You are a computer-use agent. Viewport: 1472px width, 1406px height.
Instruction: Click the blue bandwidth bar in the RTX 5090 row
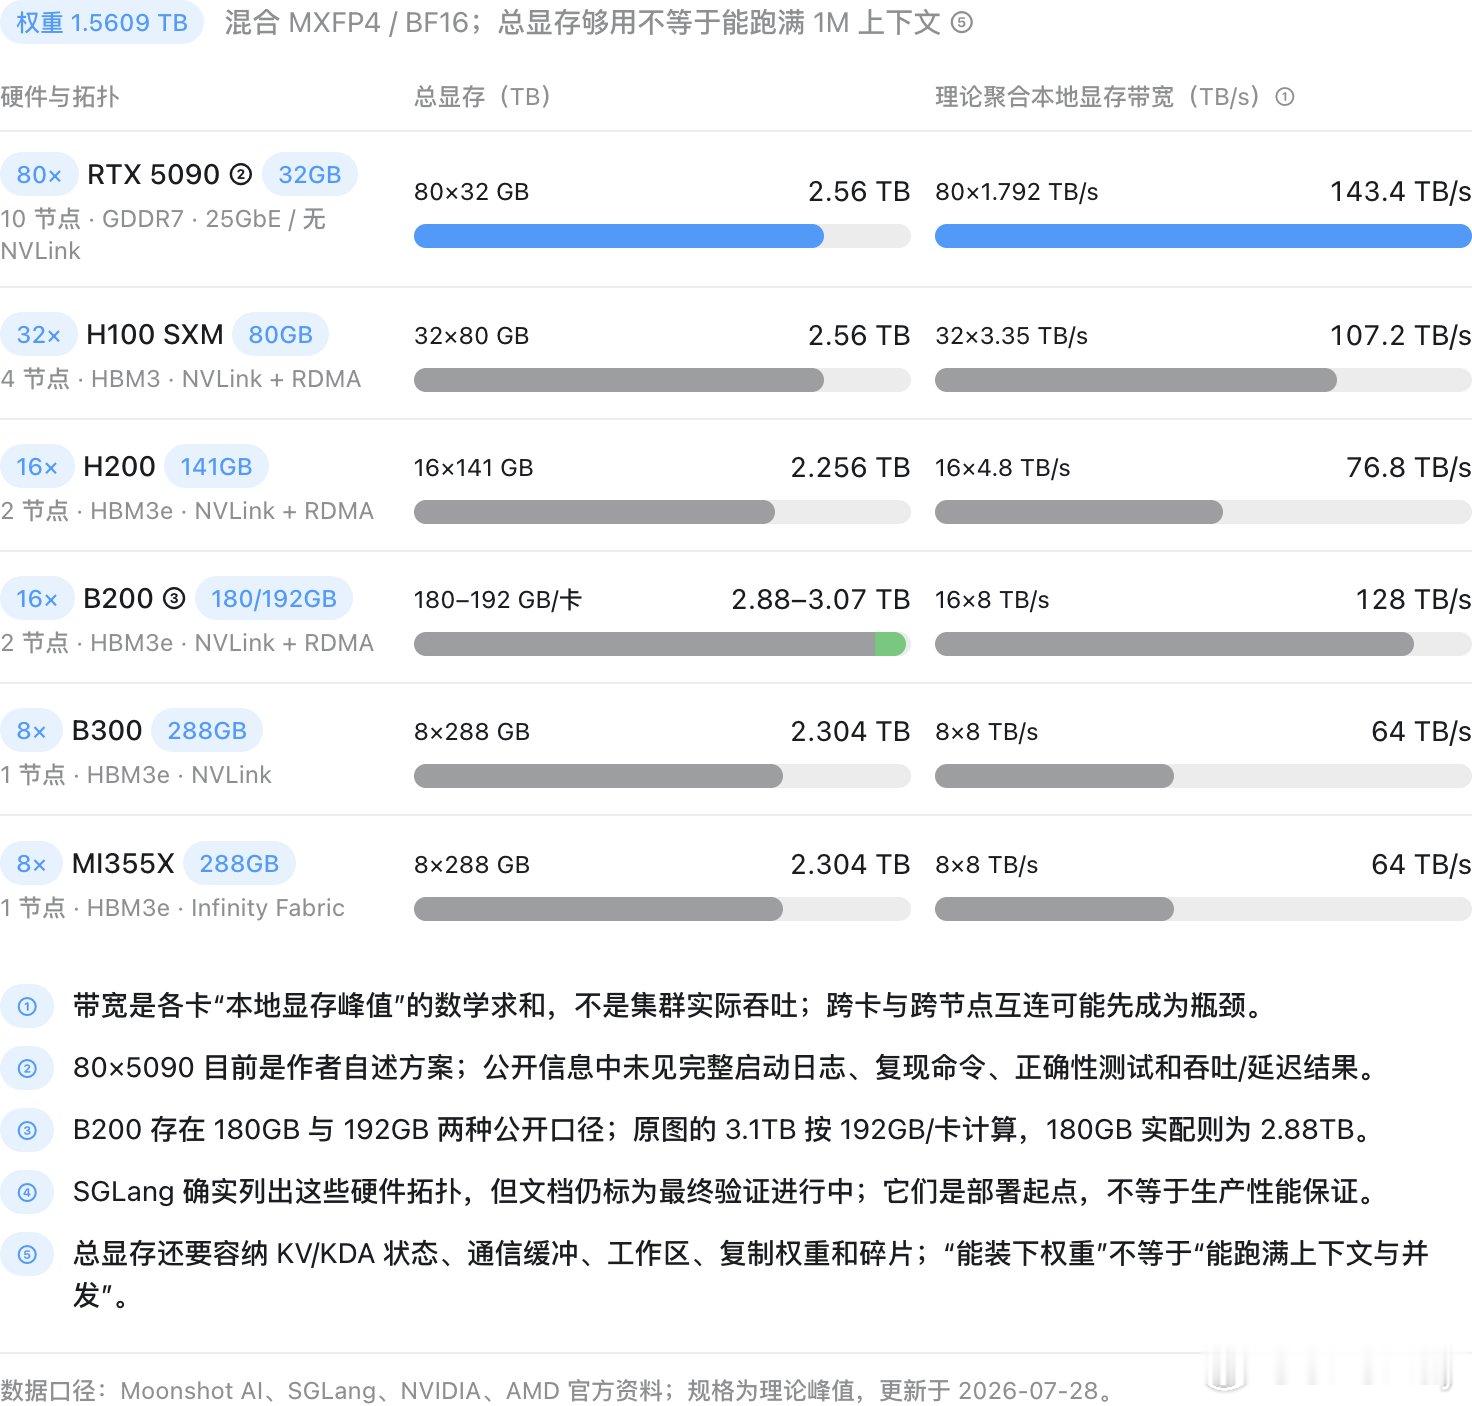1203,236
